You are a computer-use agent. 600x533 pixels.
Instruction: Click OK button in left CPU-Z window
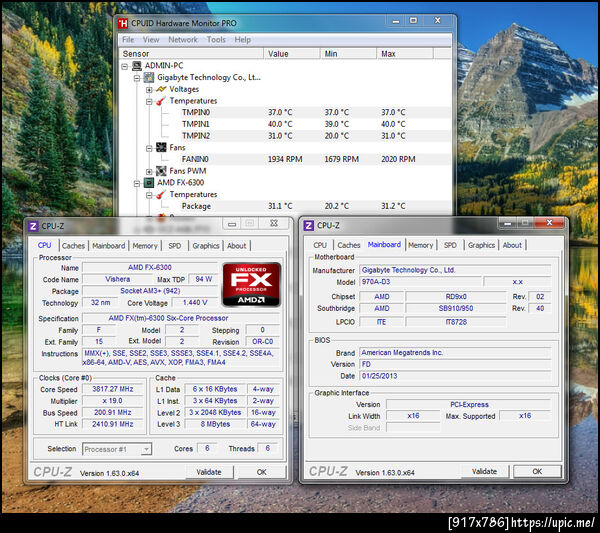pyautogui.click(x=262, y=472)
